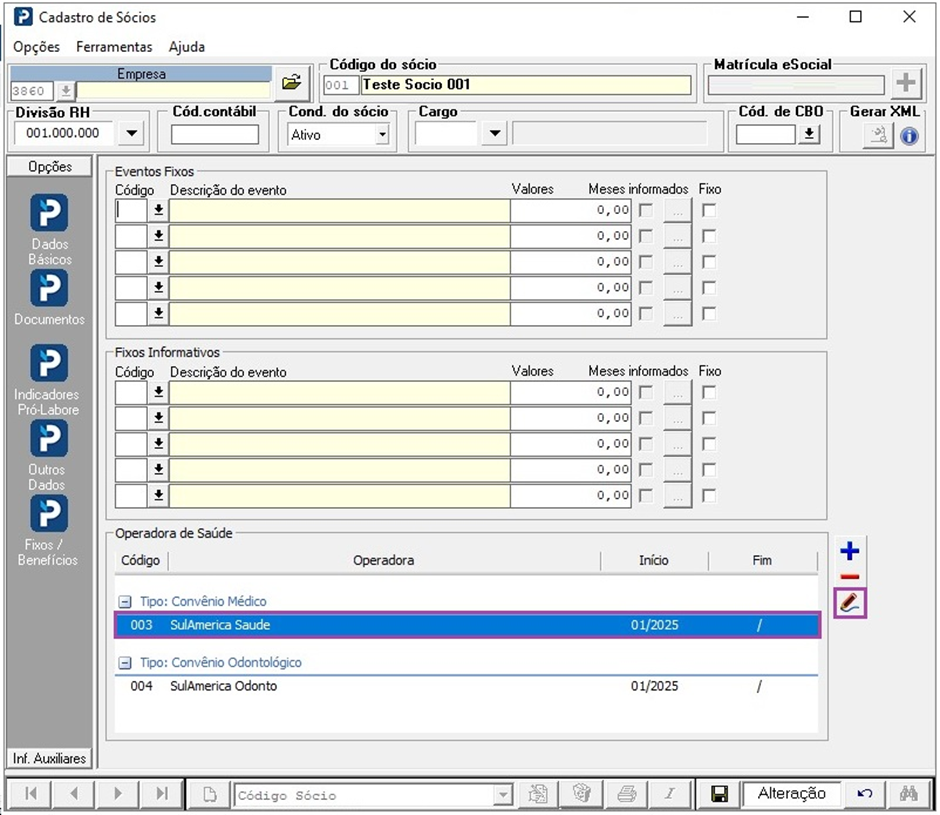Click the Cód.contábil input field
Viewport: 940px width, 815px height.
click(x=215, y=134)
